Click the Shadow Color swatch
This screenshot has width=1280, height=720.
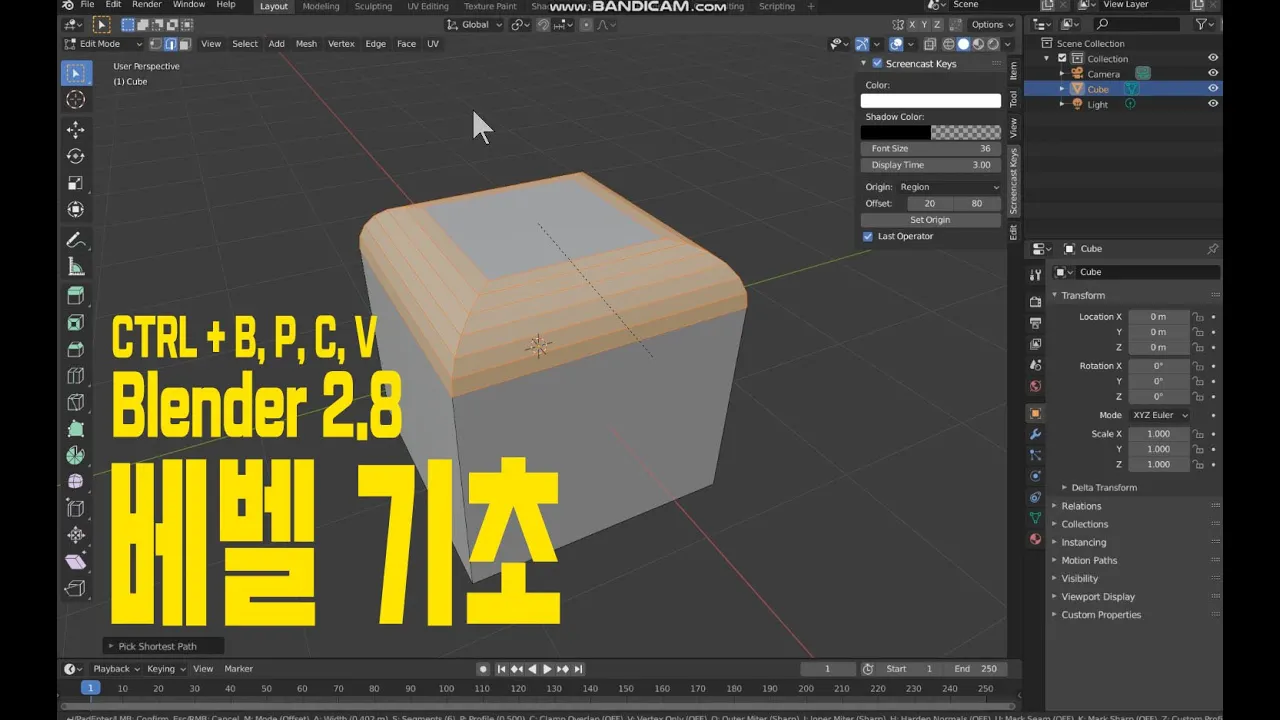click(x=931, y=132)
